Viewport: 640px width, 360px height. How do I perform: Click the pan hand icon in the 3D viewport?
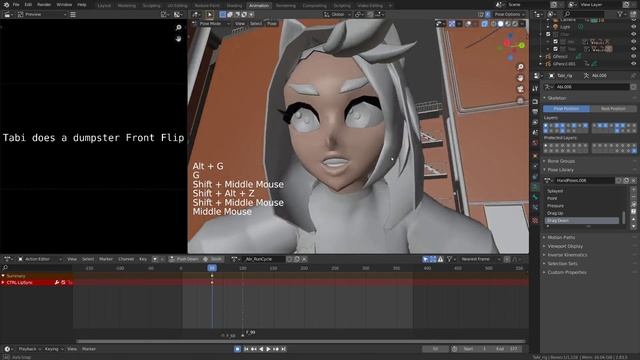point(520,78)
